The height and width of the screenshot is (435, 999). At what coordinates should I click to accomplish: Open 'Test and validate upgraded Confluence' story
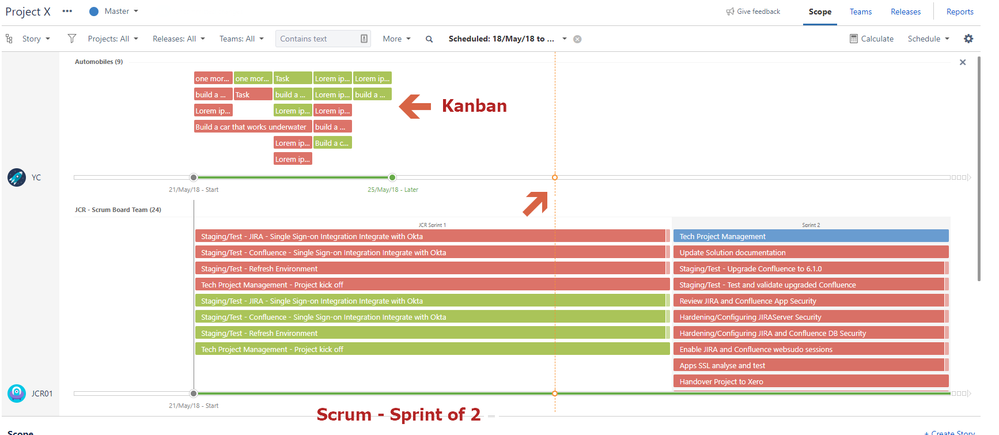pos(811,285)
